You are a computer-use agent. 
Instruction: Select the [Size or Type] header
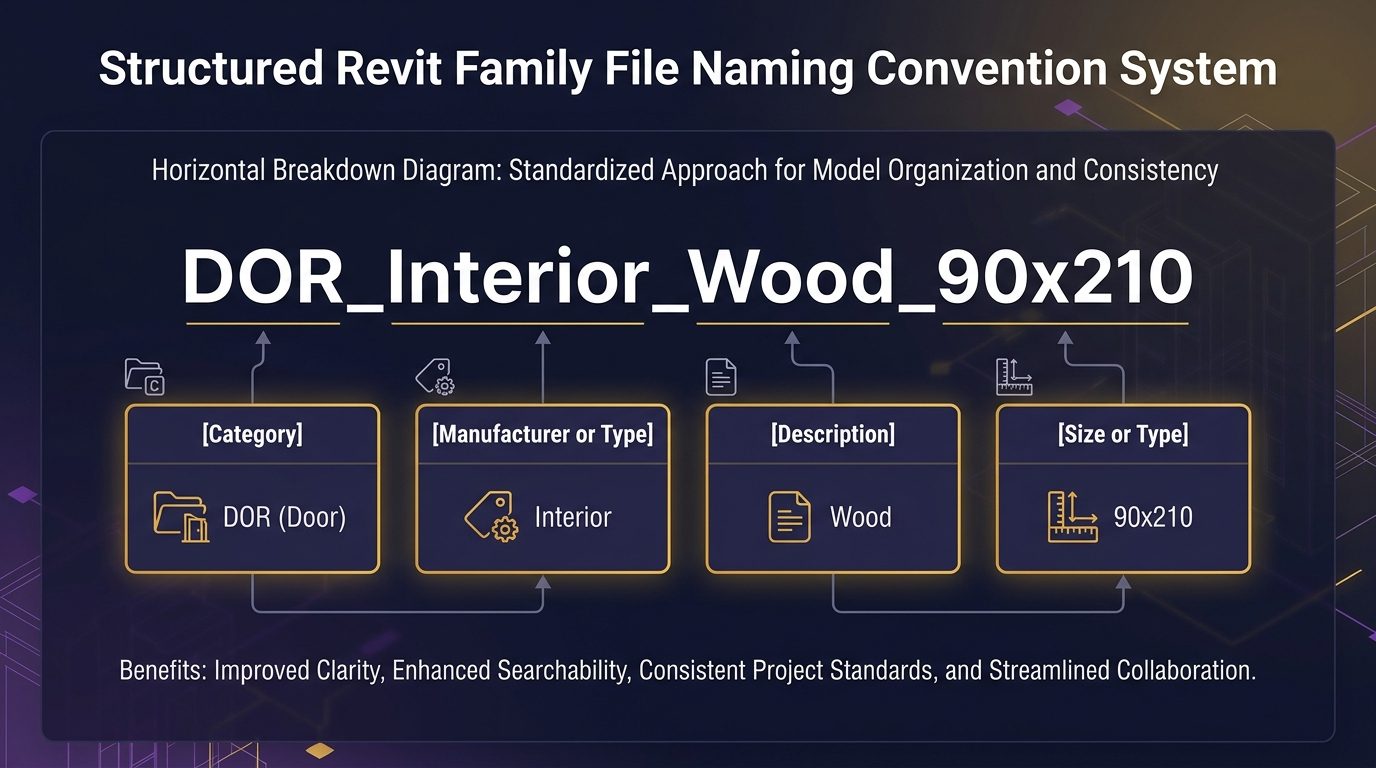(1123, 434)
